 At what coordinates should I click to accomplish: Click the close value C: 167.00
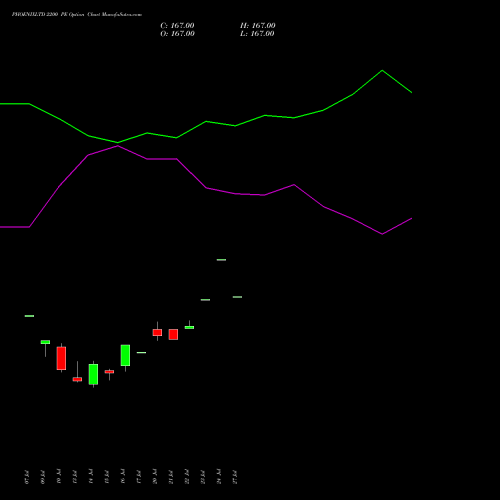(177, 26)
